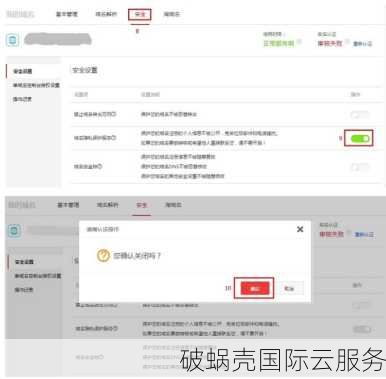Select 安全设置 in the undimmed sidebar
The image size is (386, 379).
23,71
